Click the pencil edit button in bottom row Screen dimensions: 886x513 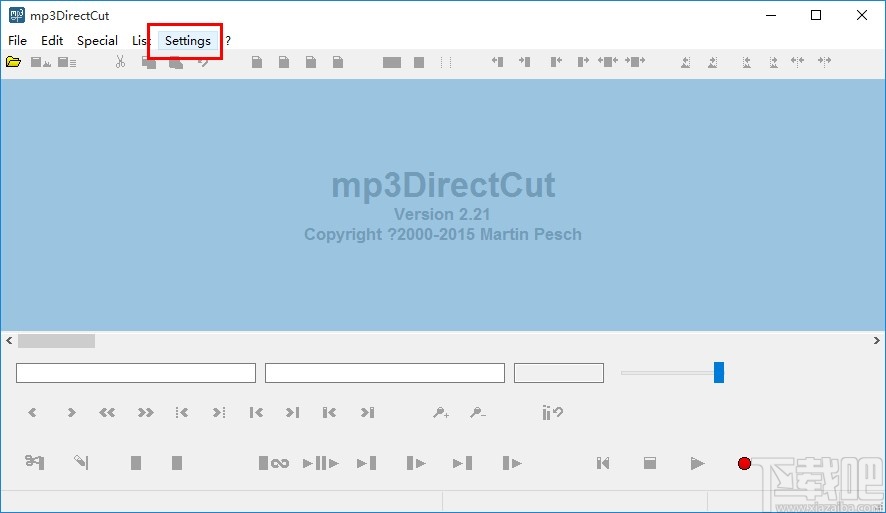click(81, 462)
